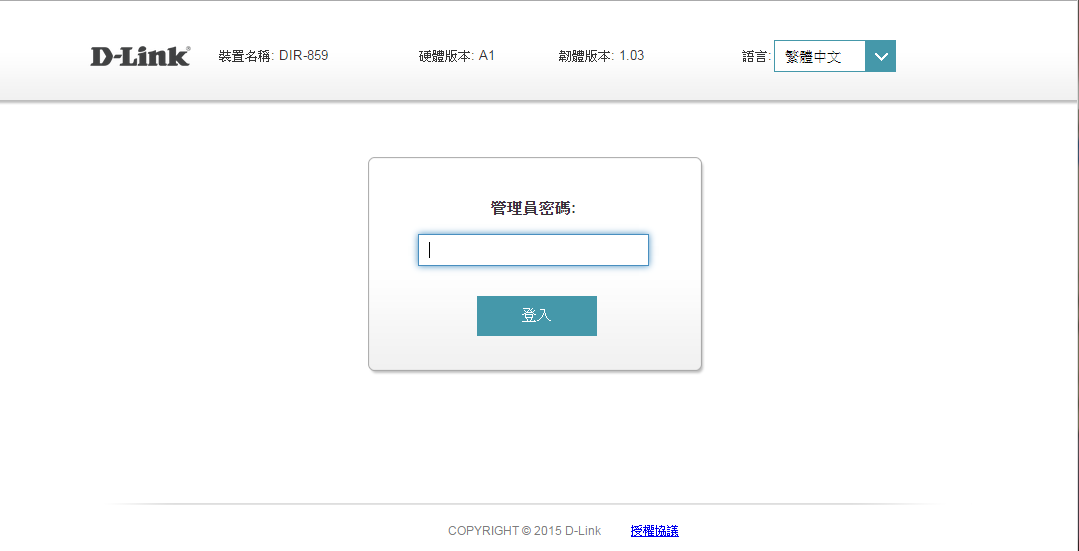Click the 裝置名稱 label

point(245,56)
